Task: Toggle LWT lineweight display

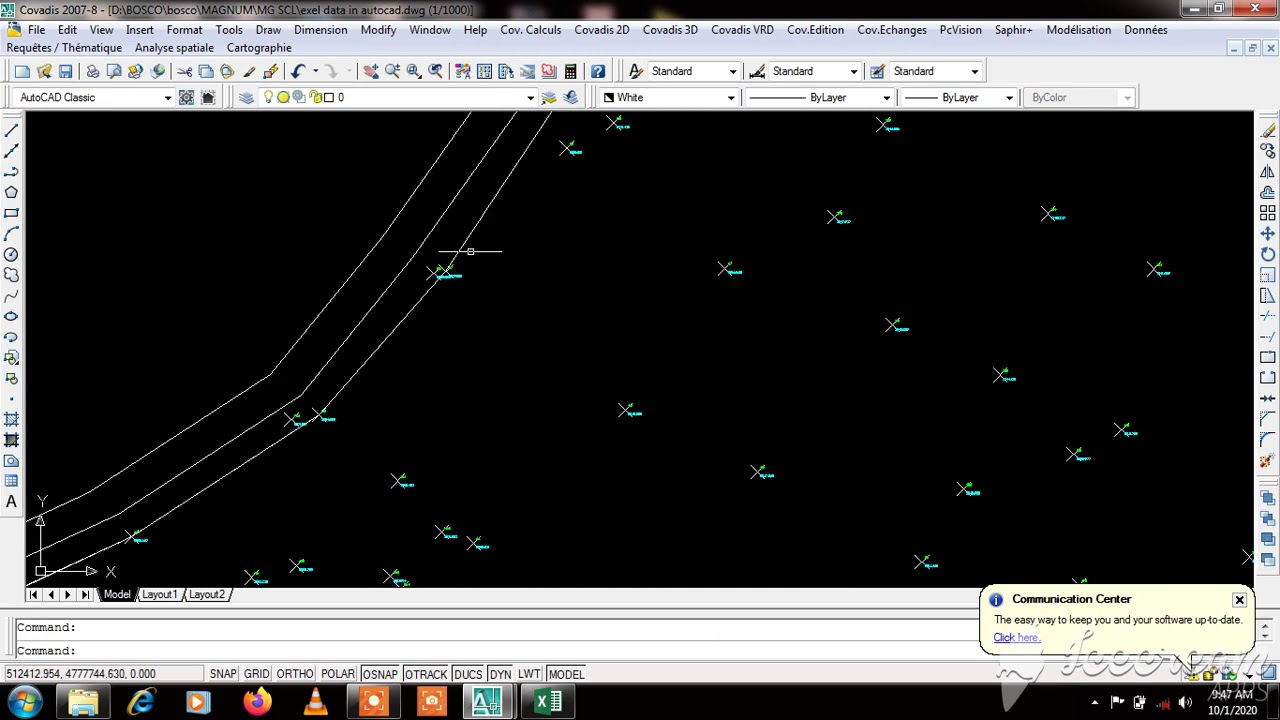Action: pos(529,674)
